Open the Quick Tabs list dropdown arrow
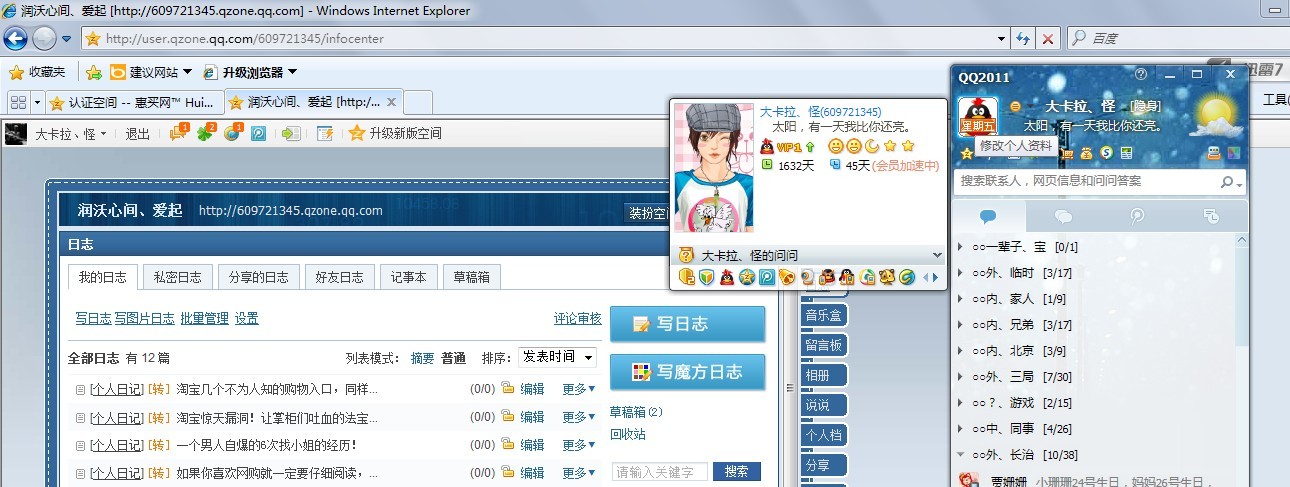This screenshot has height=487, width=1290. (x=38, y=102)
